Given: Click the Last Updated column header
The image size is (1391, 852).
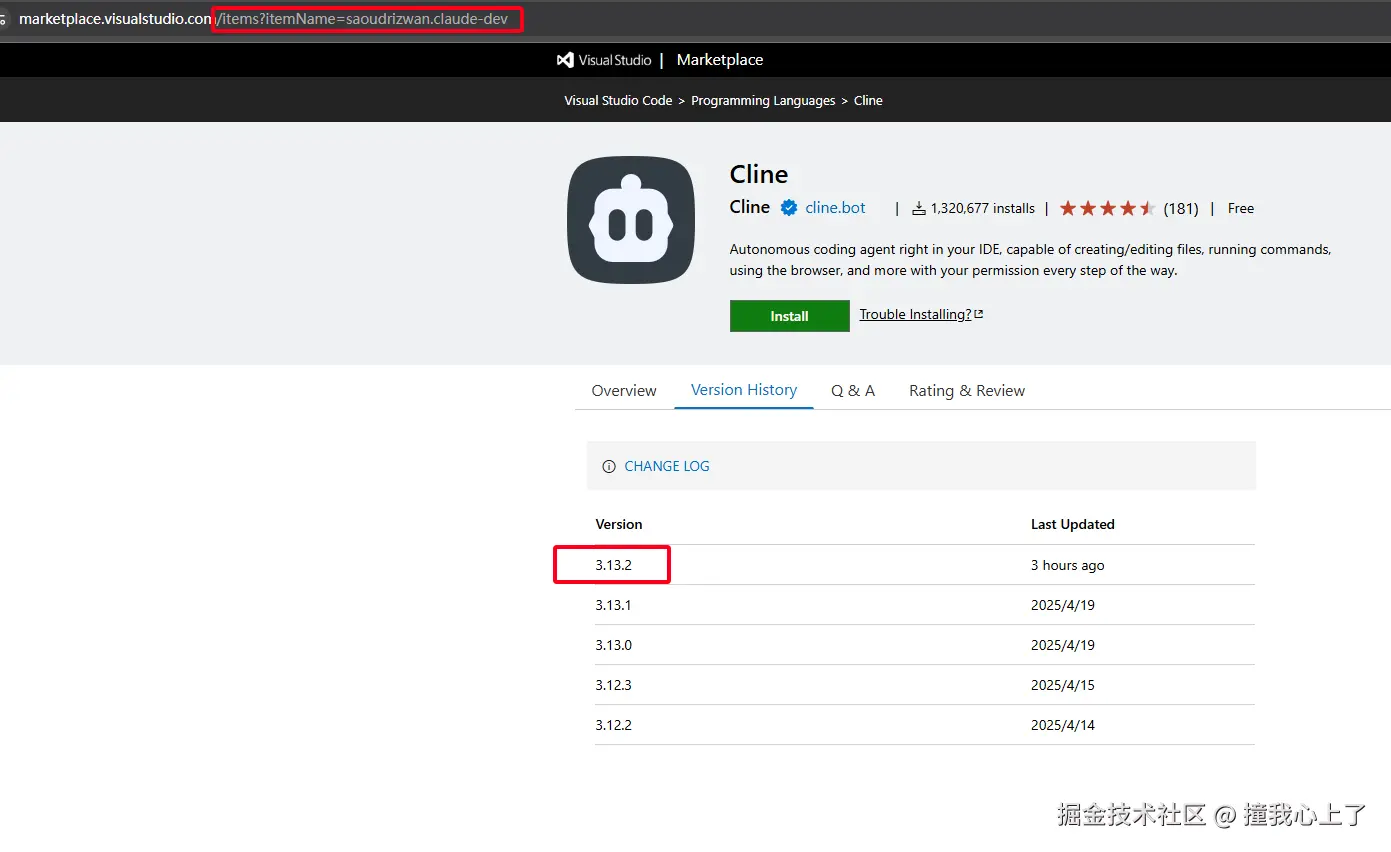Looking at the screenshot, I should pyautogui.click(x=1072, y=524).
